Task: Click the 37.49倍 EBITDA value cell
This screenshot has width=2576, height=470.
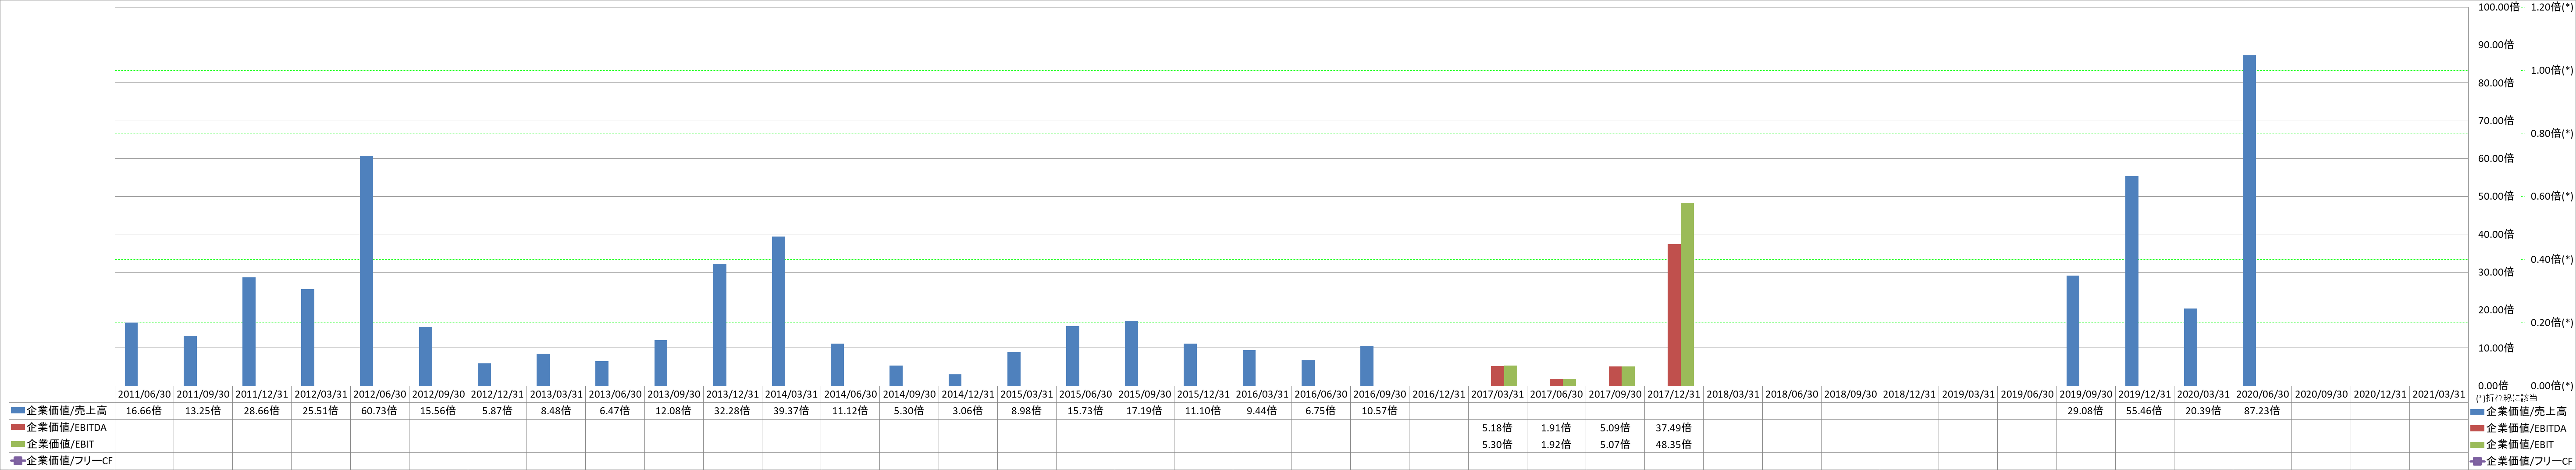Action: click(1674, 427)
